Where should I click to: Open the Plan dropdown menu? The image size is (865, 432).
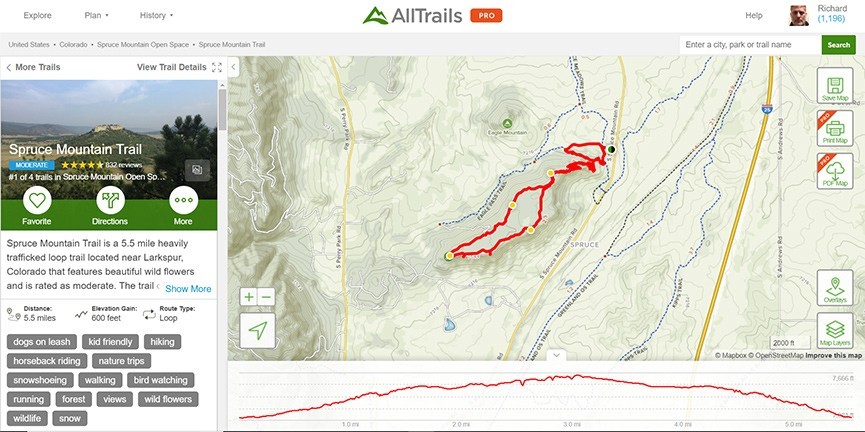coord(97,15)
